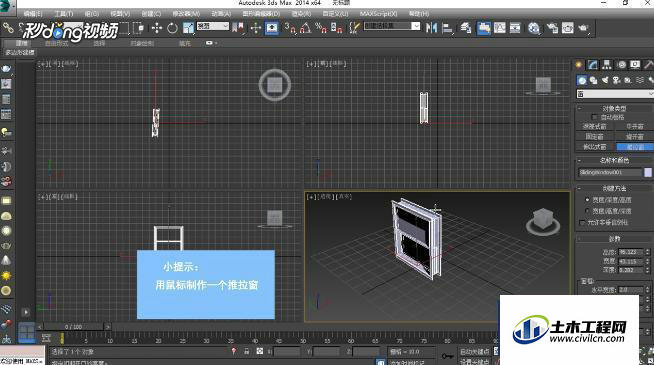Viewport: 654px width, 365px height.
Task: Click the Mirror tool icon
Action: point(431,28)
